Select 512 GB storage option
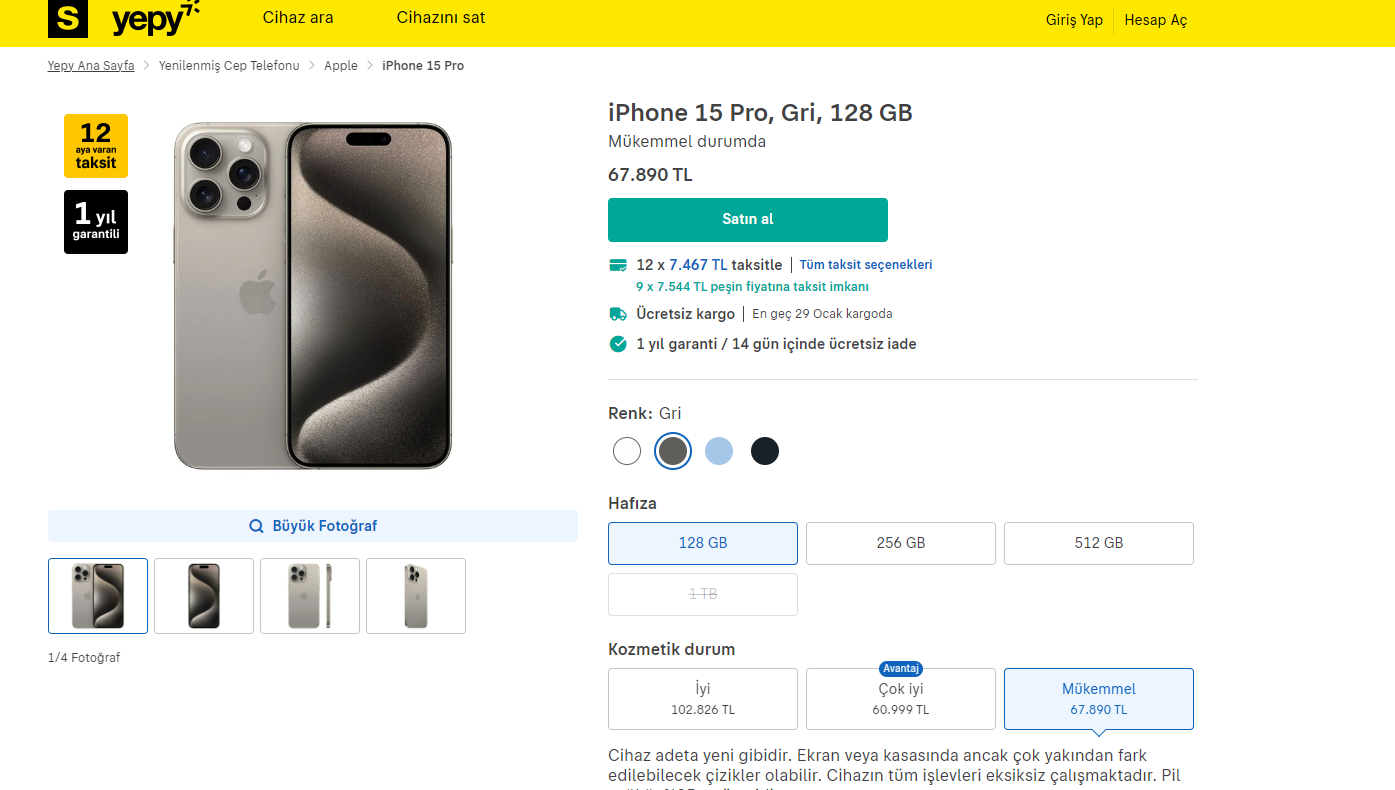 pyautogui.click(x=1099, y=543)
